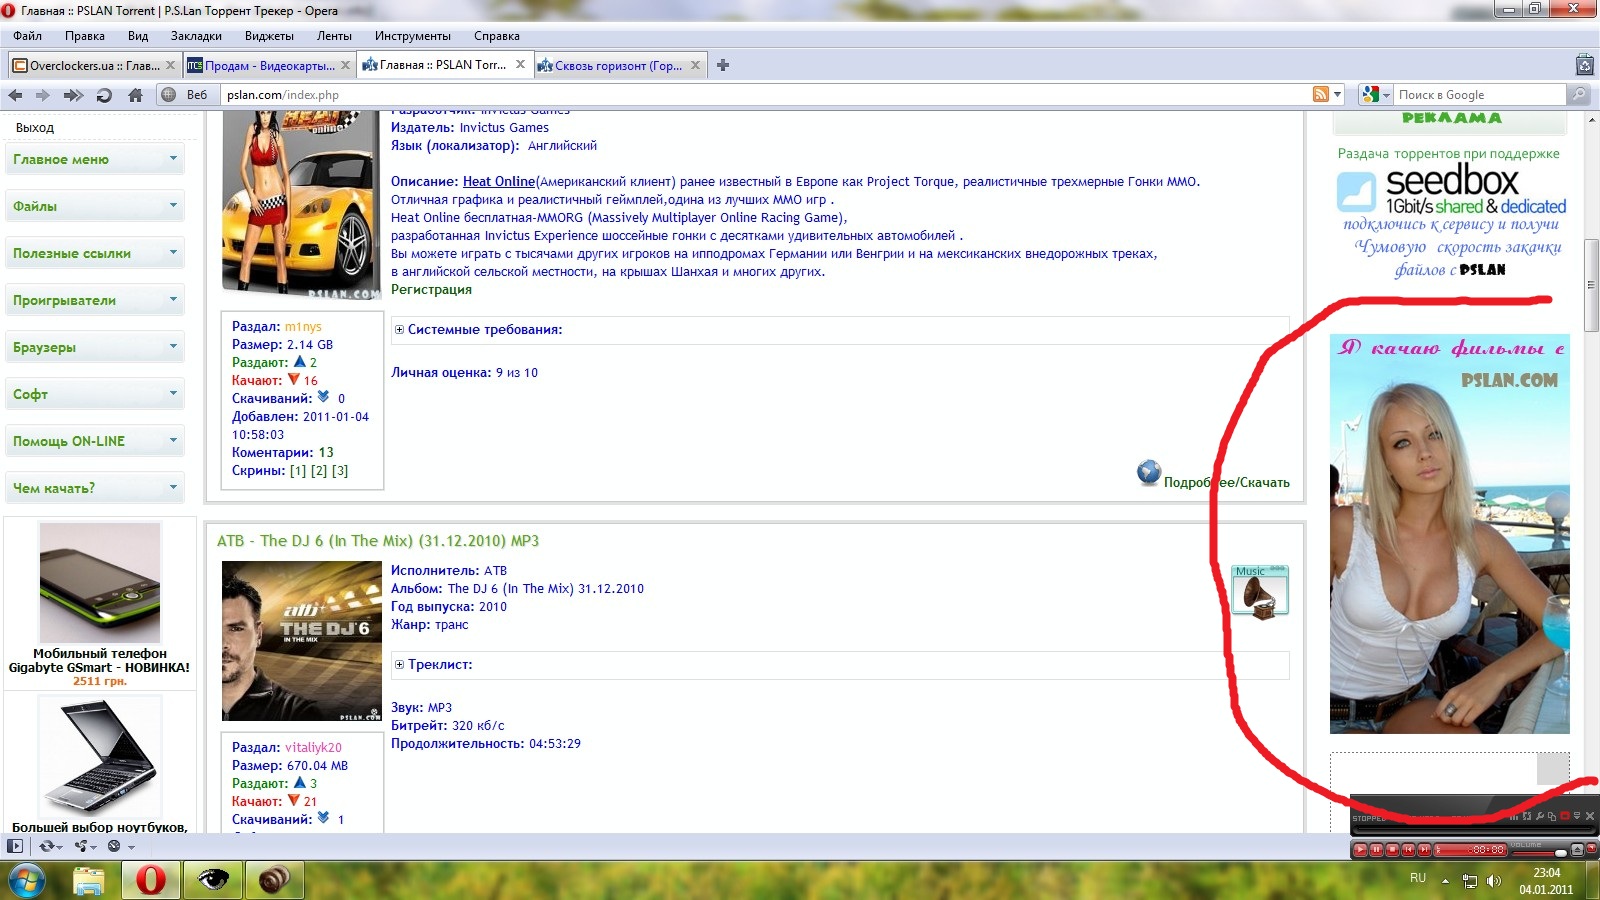
Task: Open a new tab with plus button
Action: 723,65
